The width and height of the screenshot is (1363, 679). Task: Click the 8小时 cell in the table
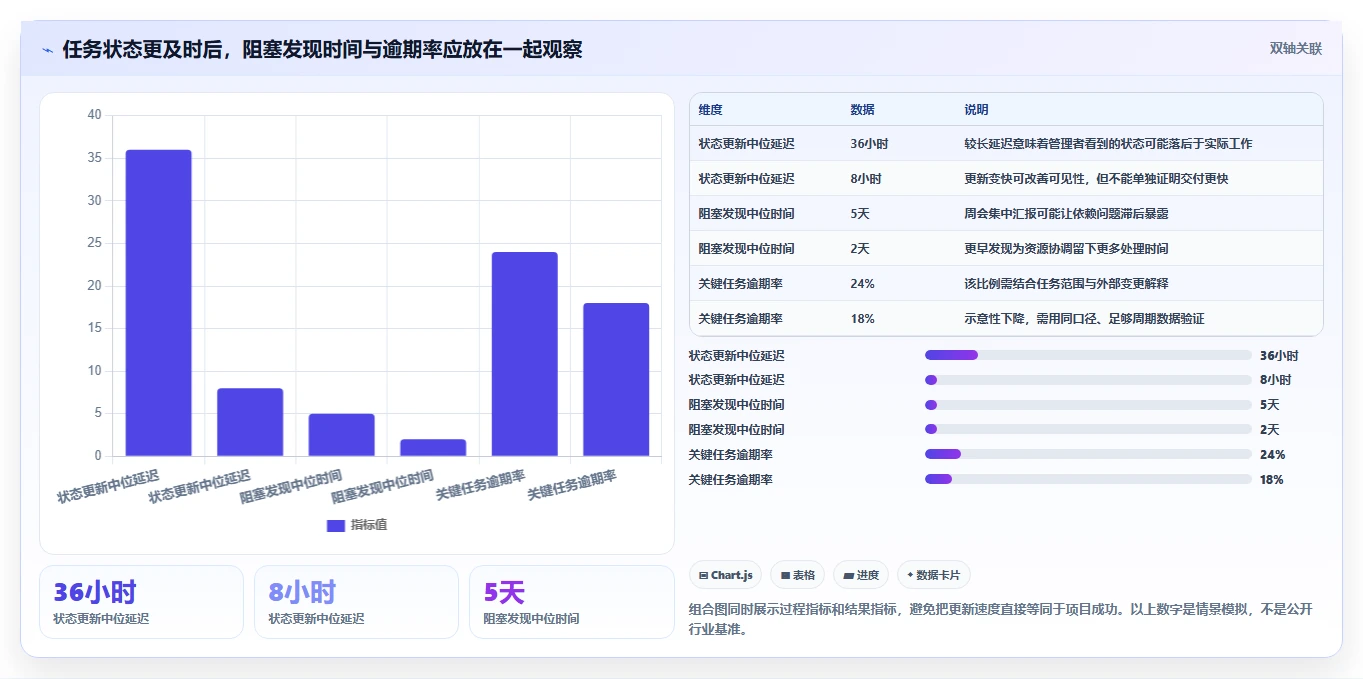click(866, 179)
